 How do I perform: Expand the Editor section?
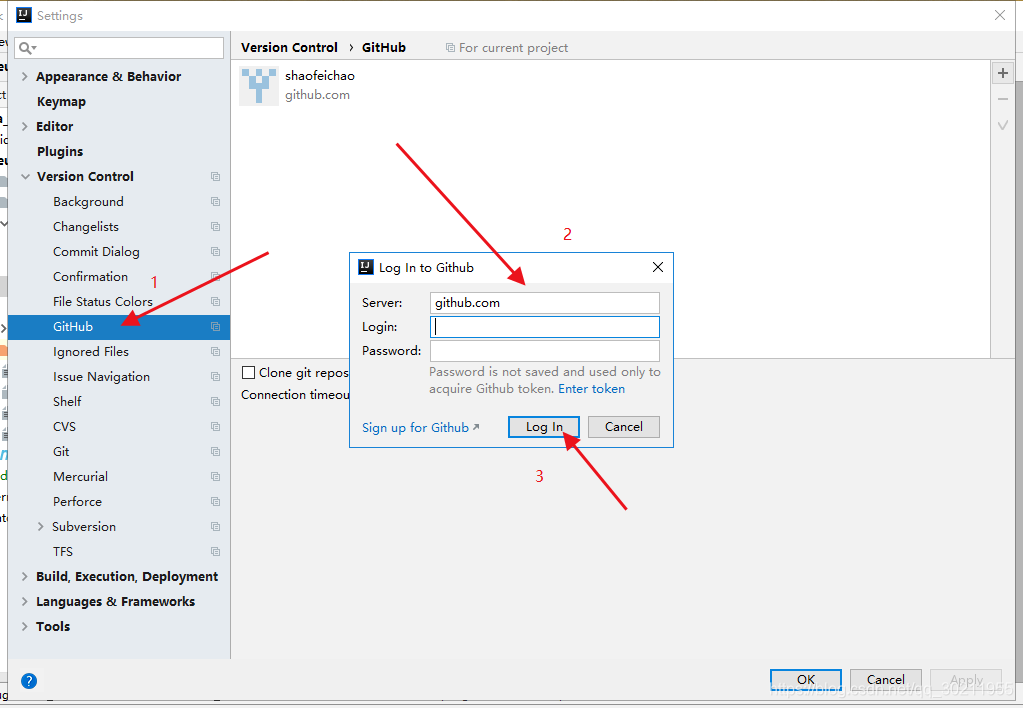(25, 127)
